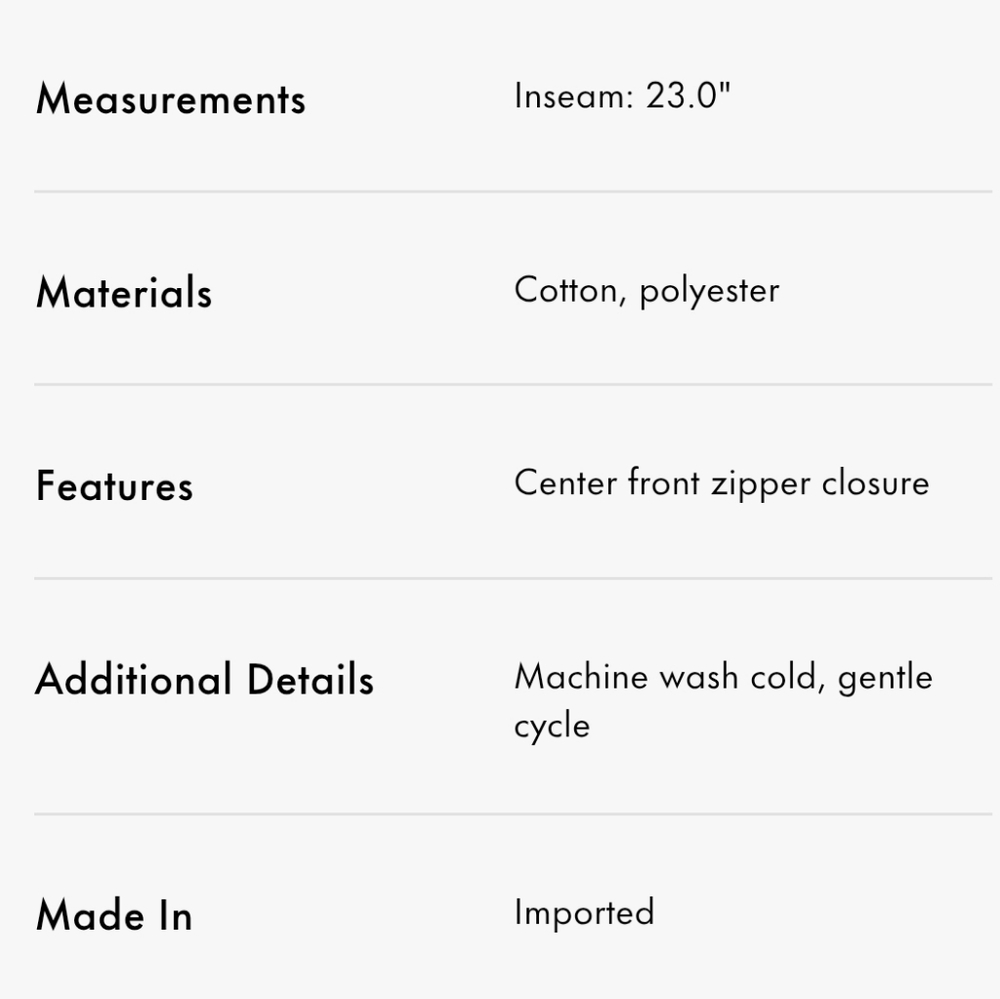Click the Machine wash cold, gentle text
Image resolution: width=1000 pixels, height=999 pixels.
(x=723, y=677)
